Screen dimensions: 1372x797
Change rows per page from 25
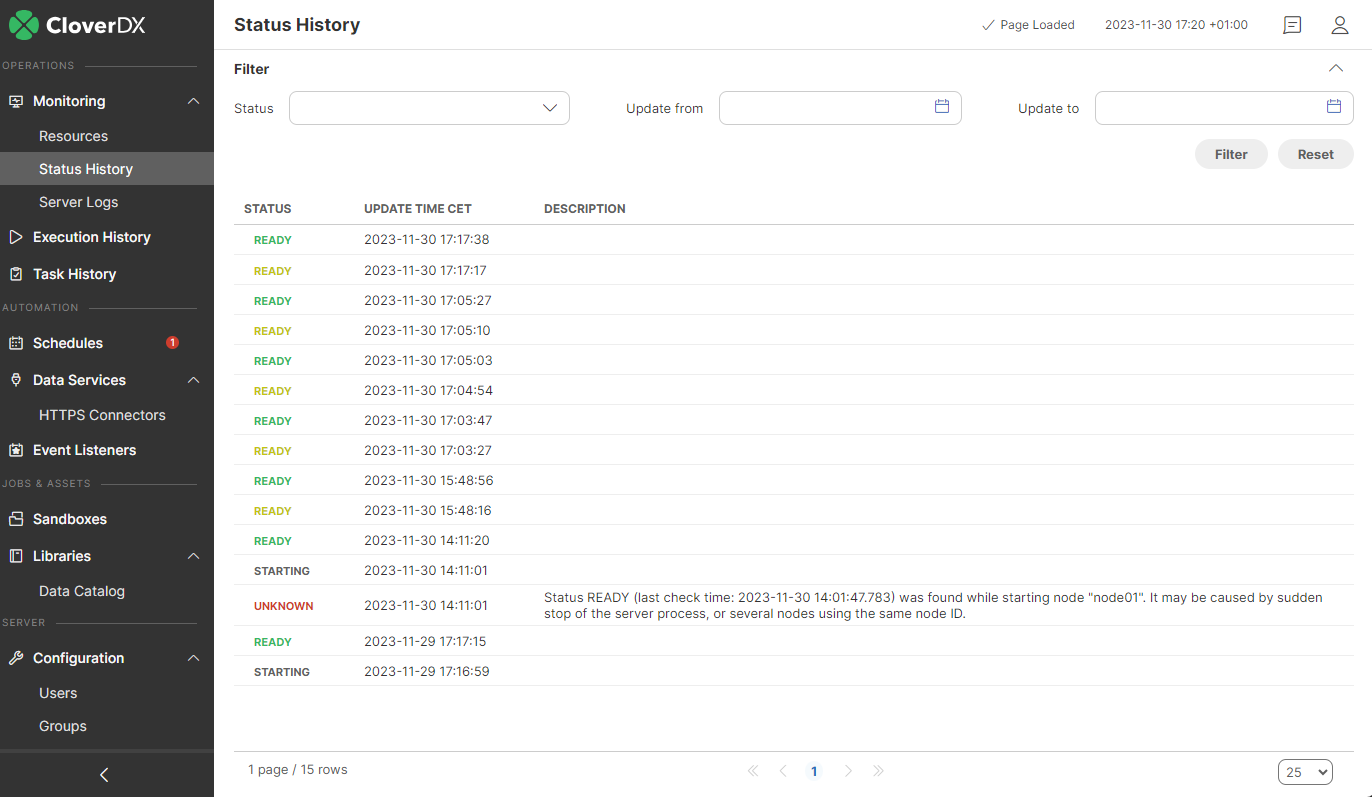tap(1305, 771)
